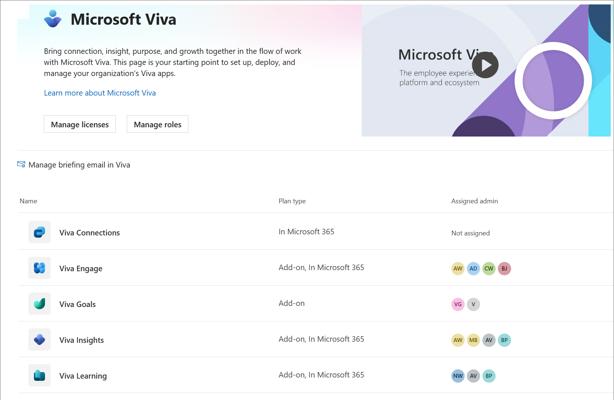Click the AV admin avatar for Viva Insights
The width and height of the screenshot is (614, 400).
[489, 340]
